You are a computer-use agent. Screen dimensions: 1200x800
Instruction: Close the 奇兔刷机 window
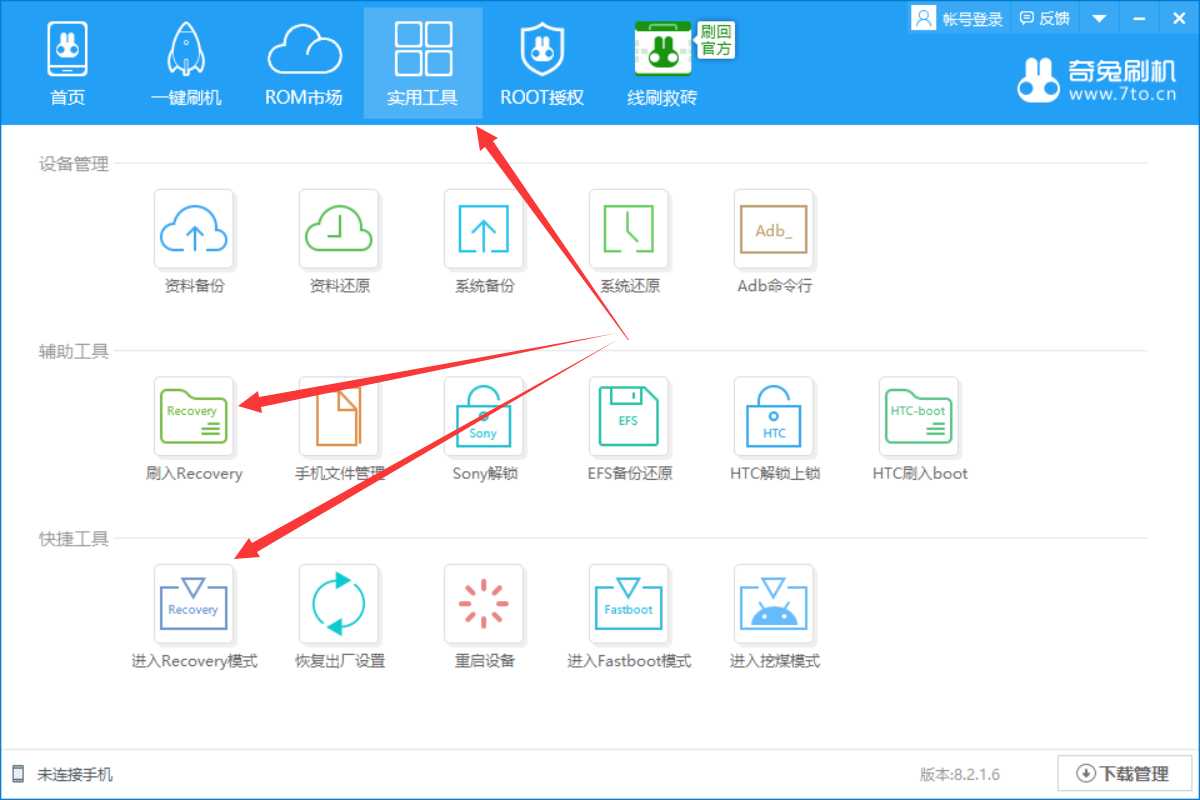(1178, 18)
